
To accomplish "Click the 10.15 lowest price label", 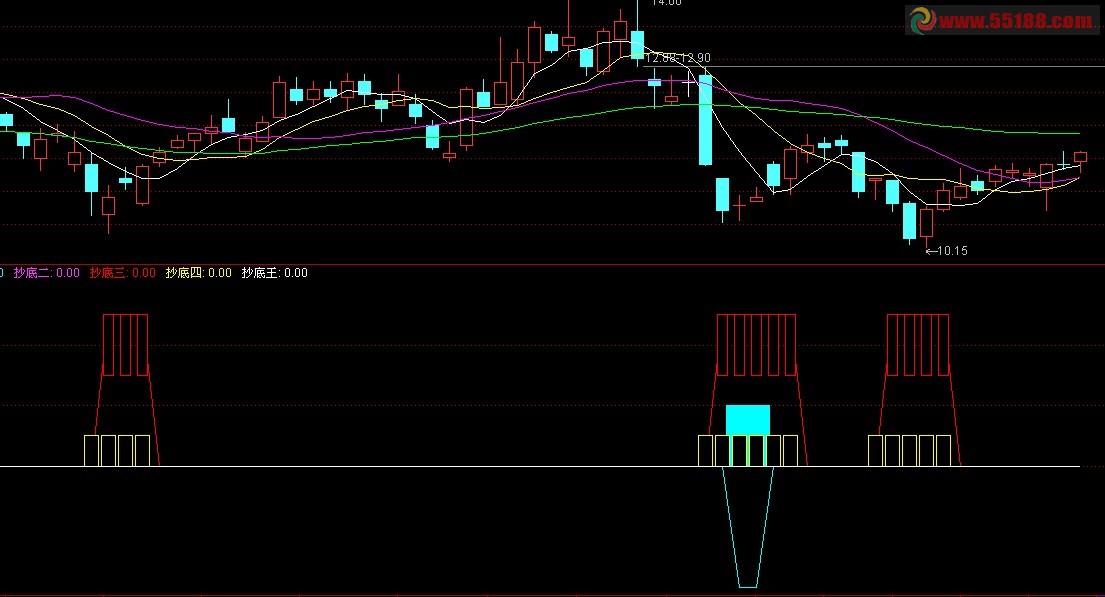I will (x=946, y=251).
